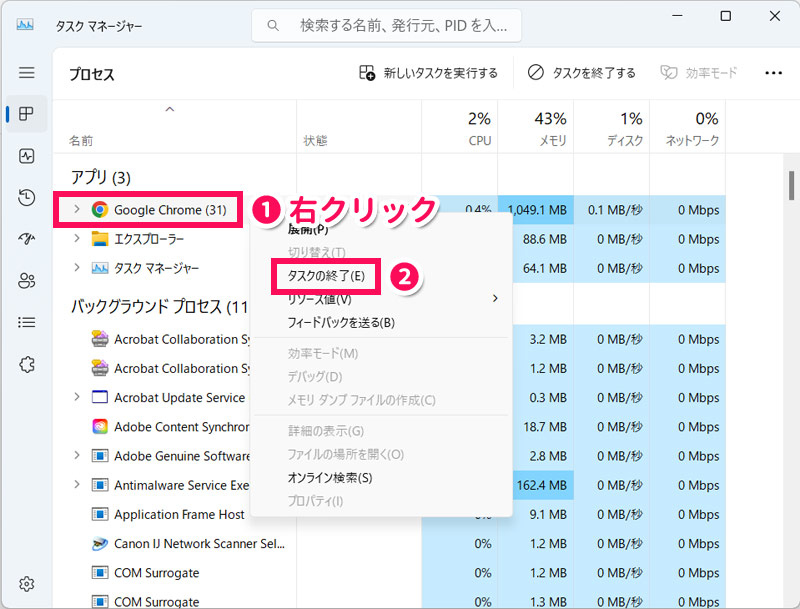Click the process search input field
Viewport: 800px width, 609px height.
(386, 25)
